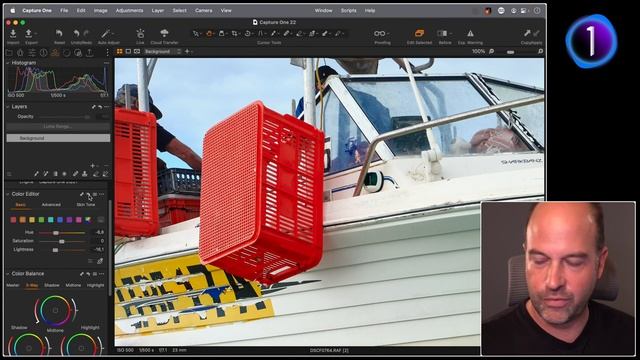Add new layer with plus button
The height and width of the screenshot is (360, 640).
93,166
